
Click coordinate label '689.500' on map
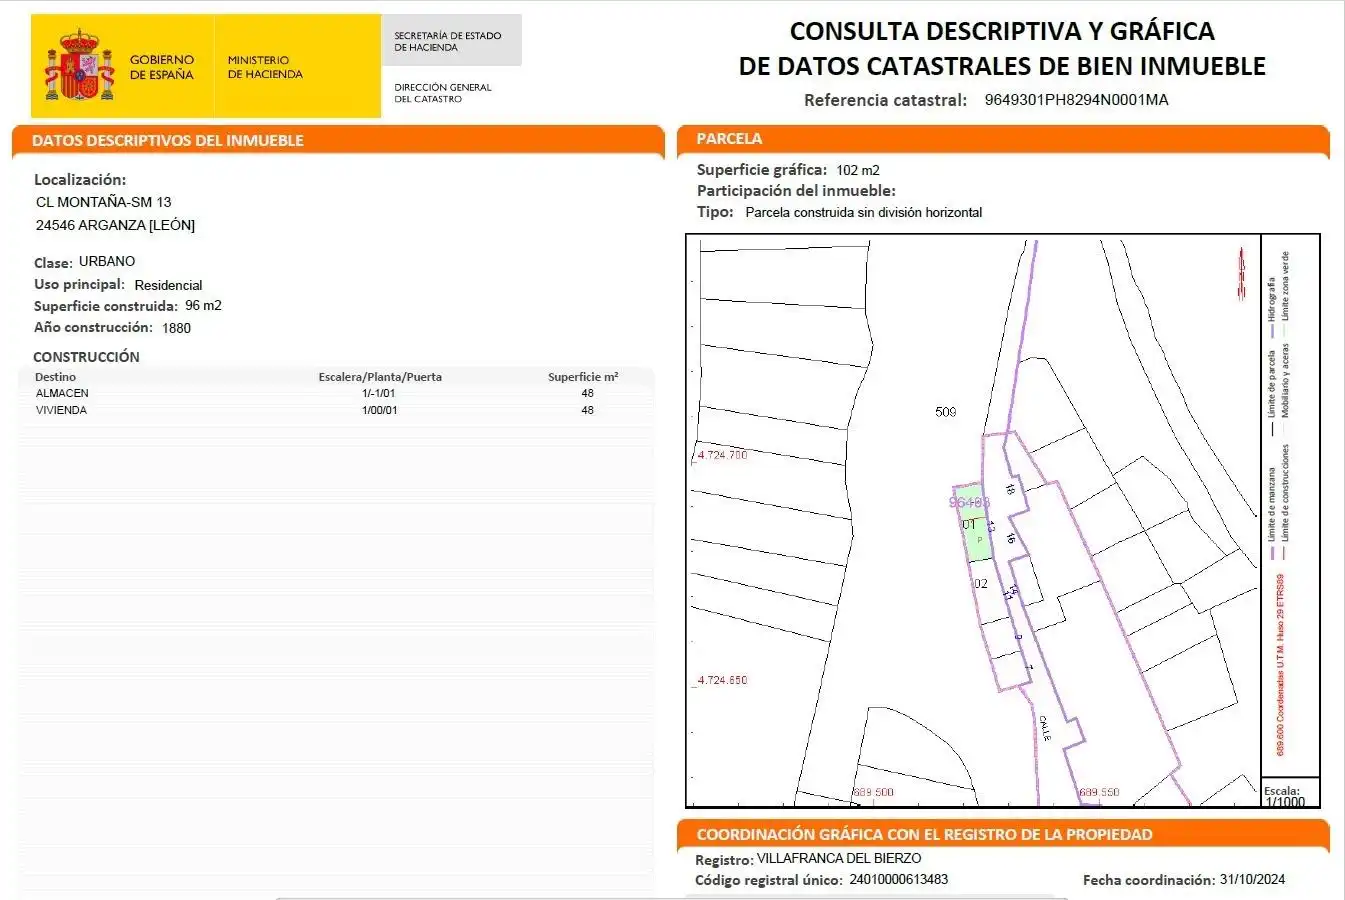click(874, 792)
